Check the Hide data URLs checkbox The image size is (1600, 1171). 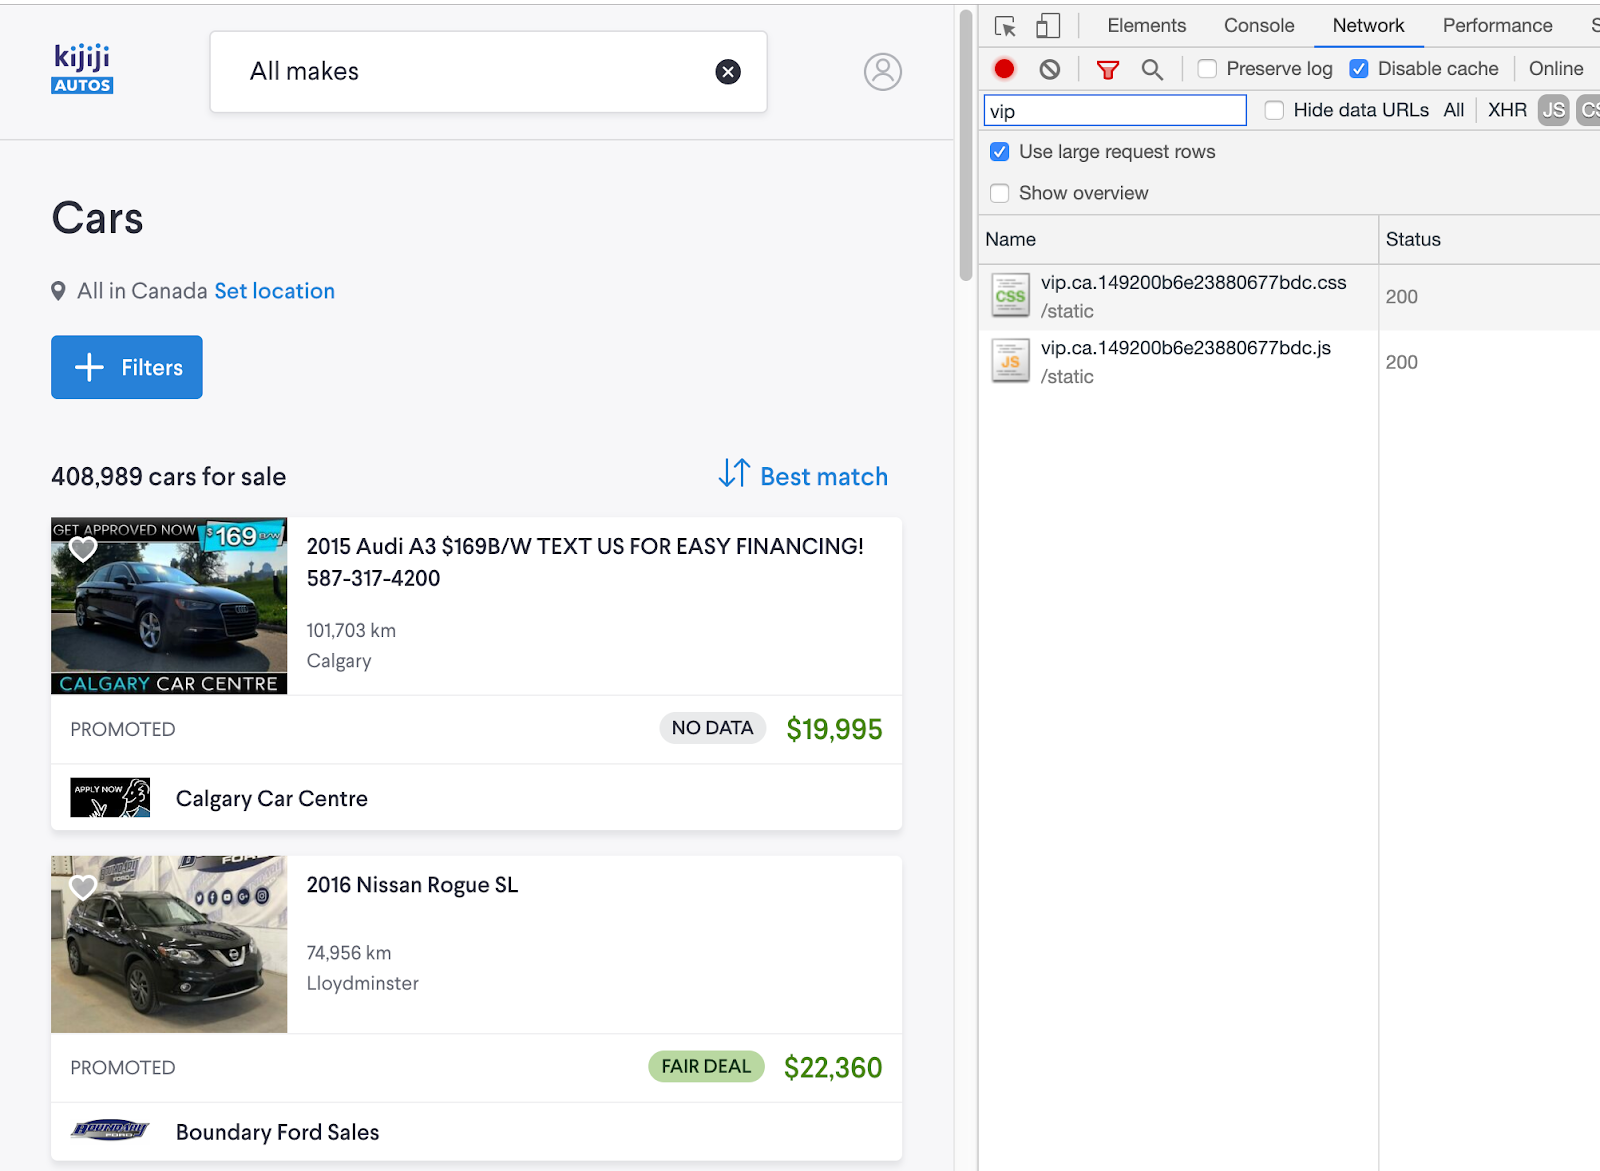(x=1275, y=110)
